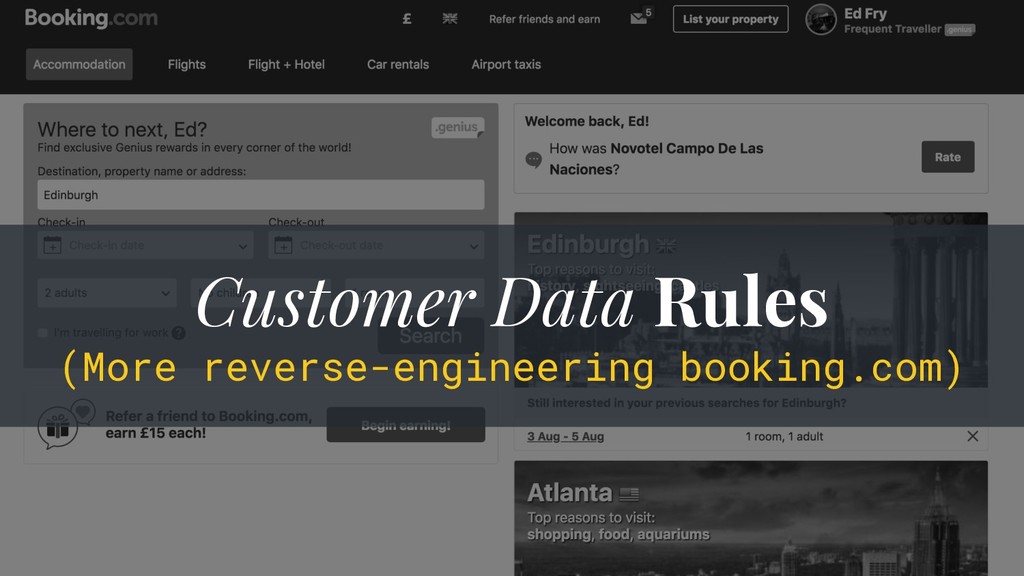Open the Atlanta destination card
The width and height of the screenshot is (1024, 576).
click(x=751, y=519)
